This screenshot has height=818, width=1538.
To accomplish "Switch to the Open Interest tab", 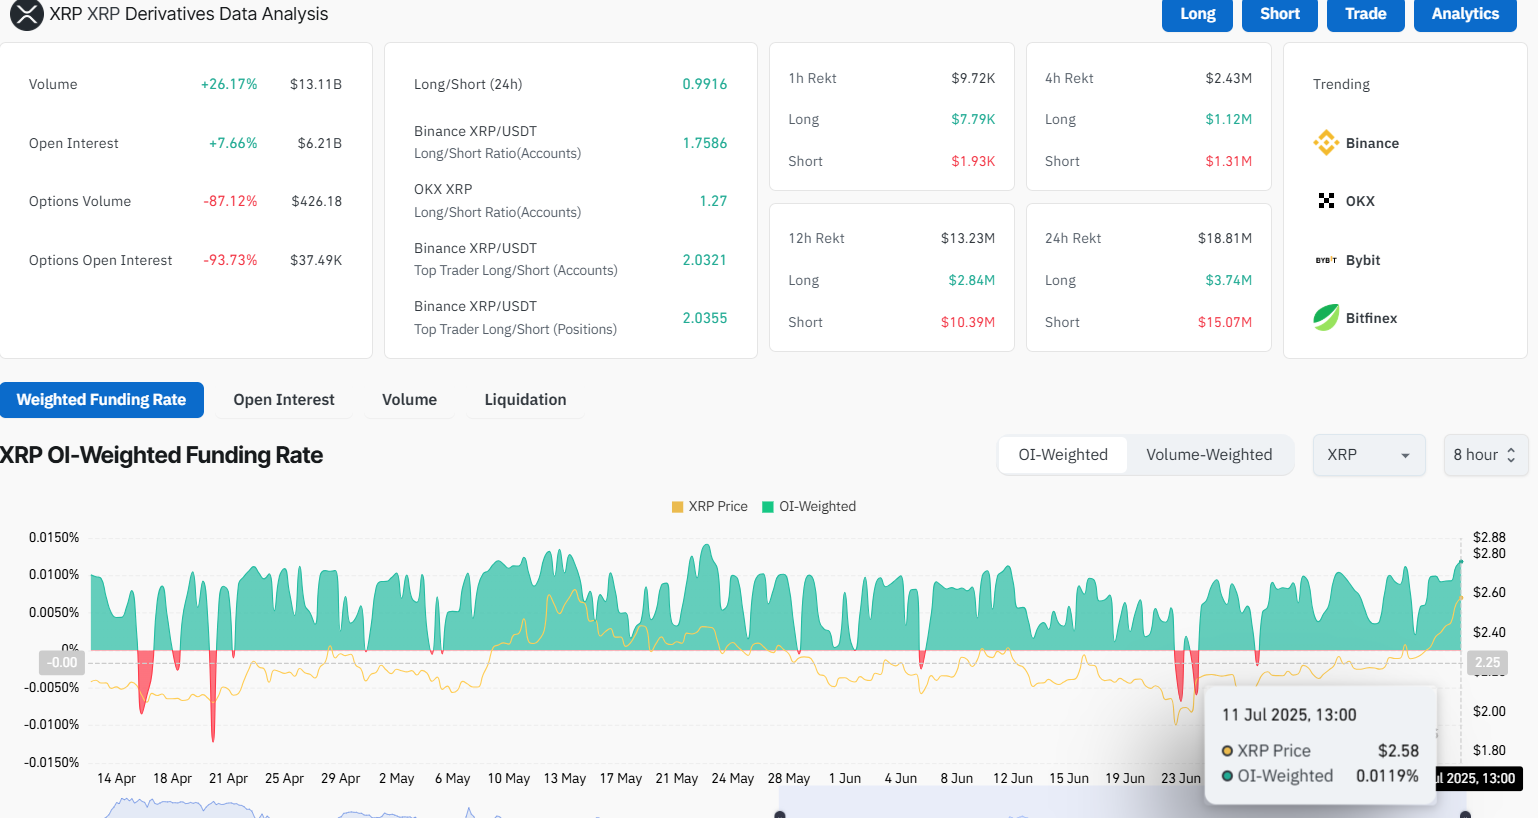I will (284, 400).
